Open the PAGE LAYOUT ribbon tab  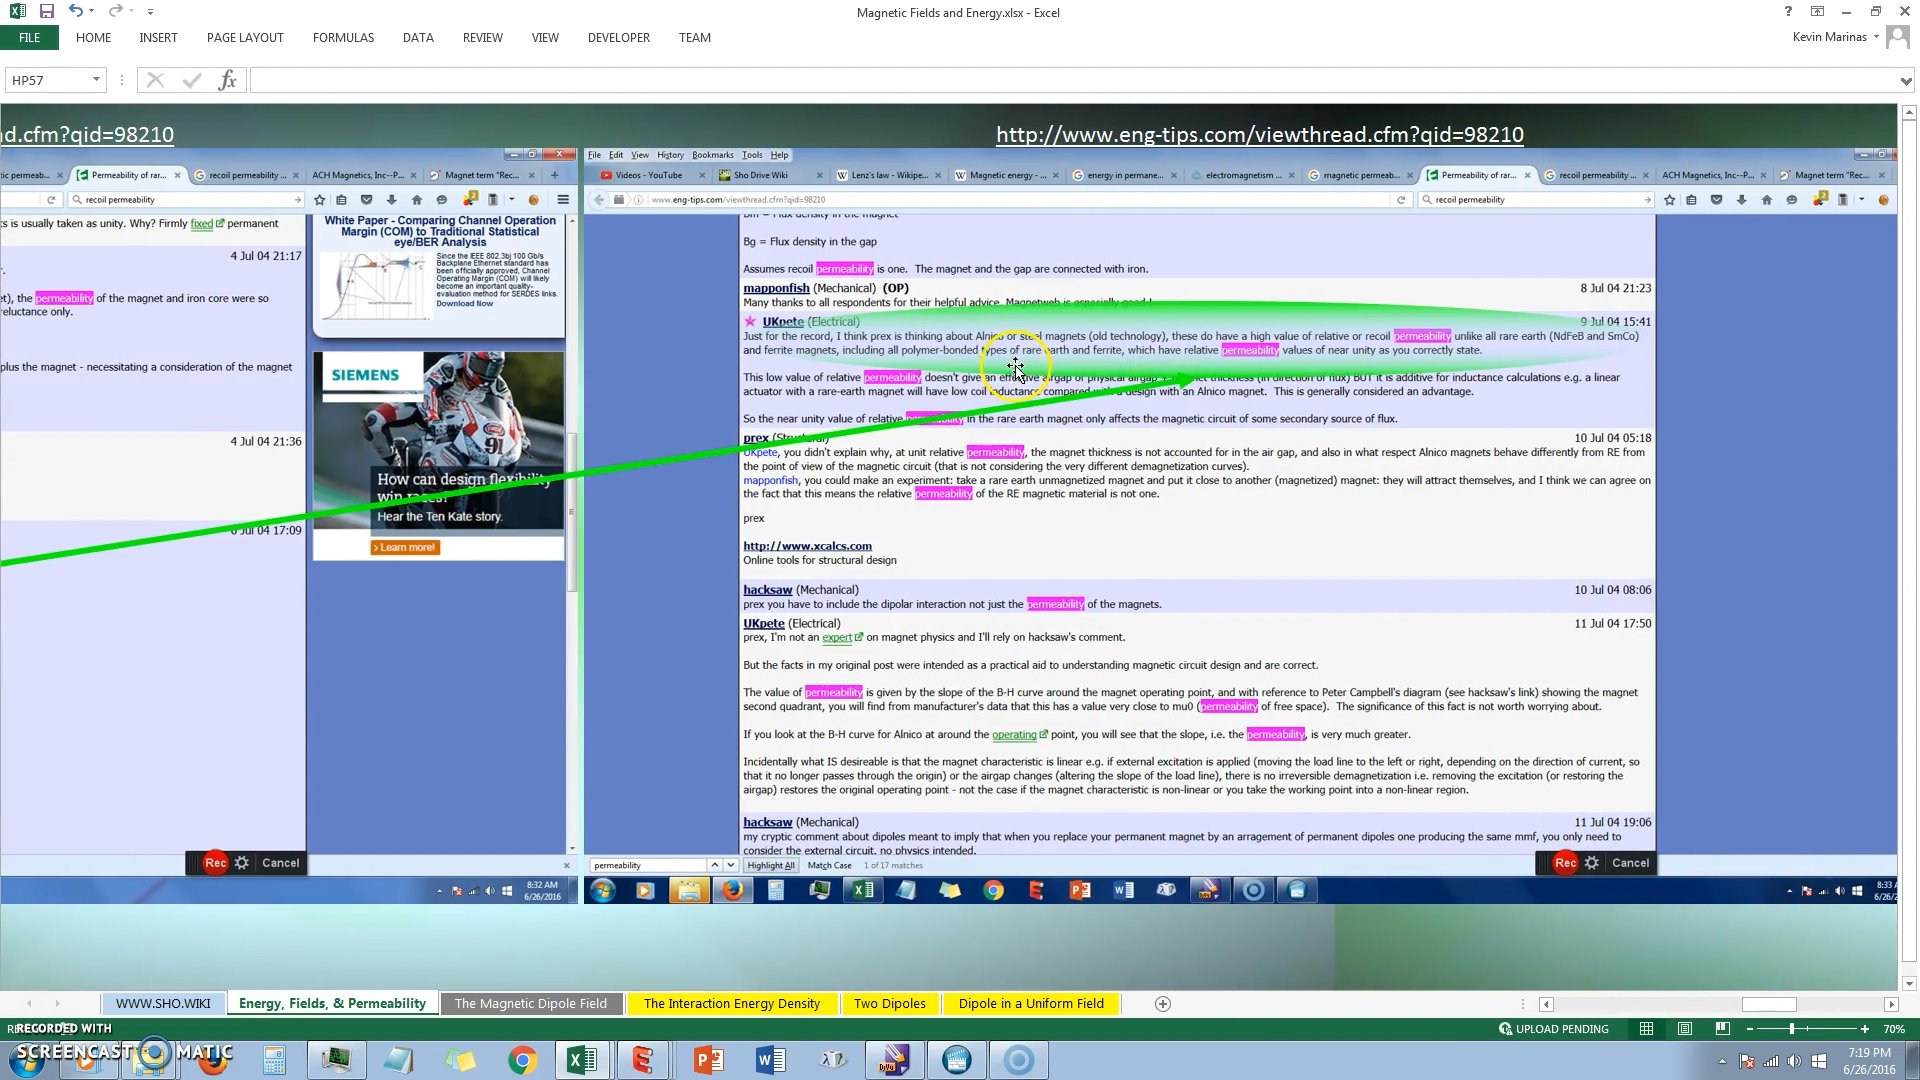click(245, 38)
